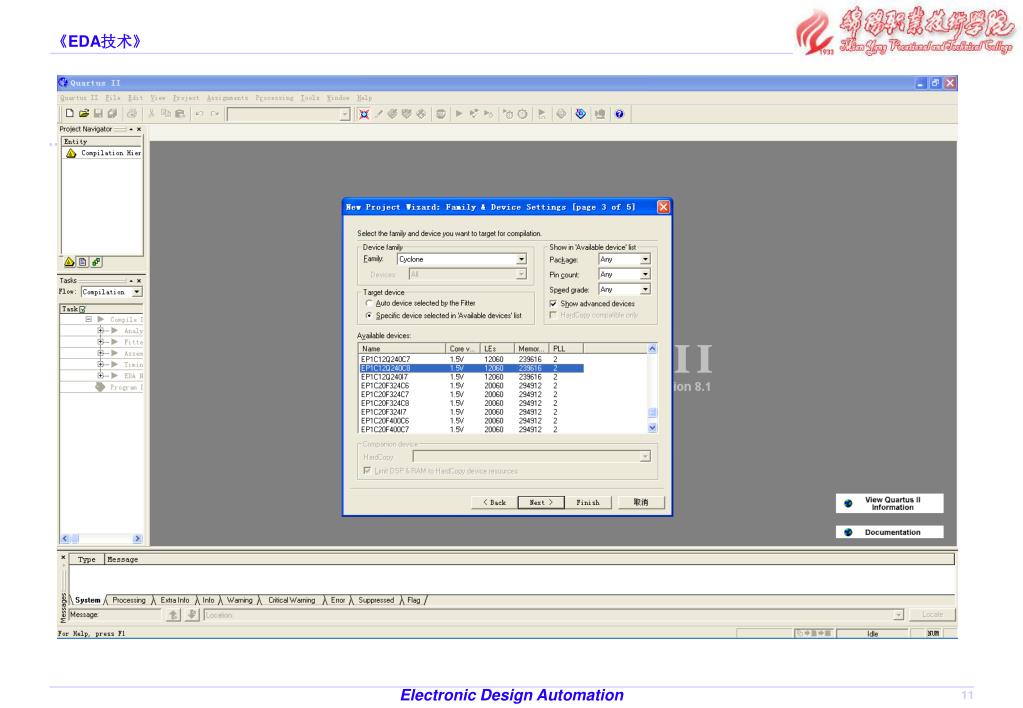Click the Save floppy-disk toolbar icon
Viewport: 1023px width, 708px height.
click(x=98, y=114)
